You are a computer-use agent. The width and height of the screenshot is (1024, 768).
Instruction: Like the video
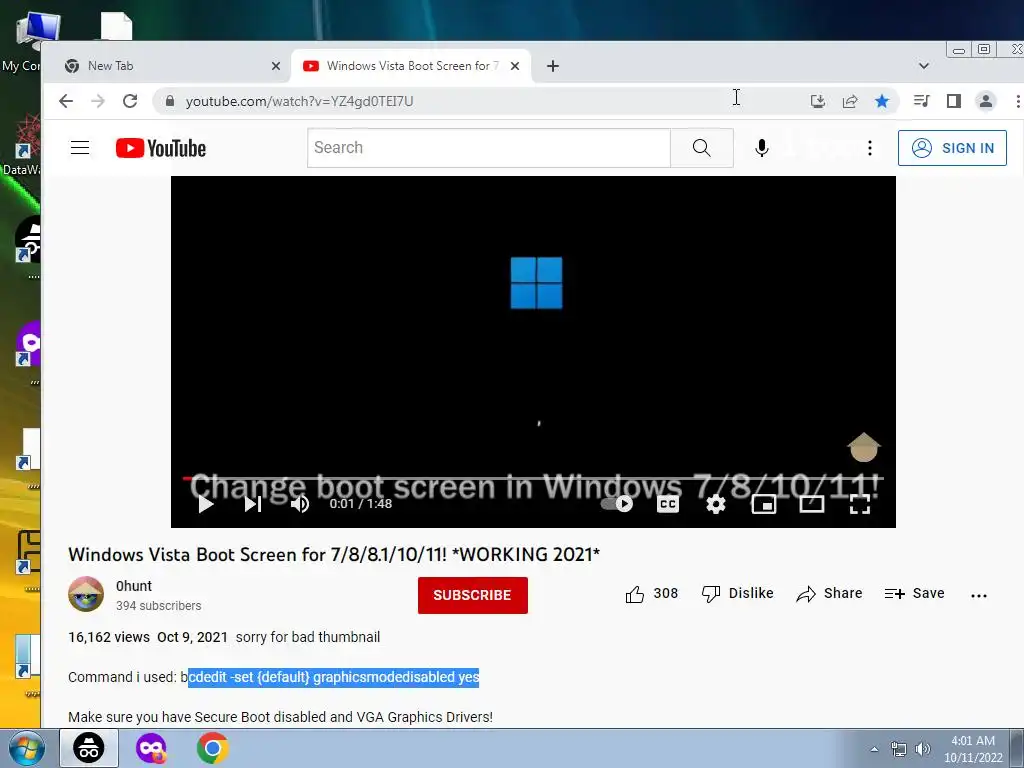point(652,594)
